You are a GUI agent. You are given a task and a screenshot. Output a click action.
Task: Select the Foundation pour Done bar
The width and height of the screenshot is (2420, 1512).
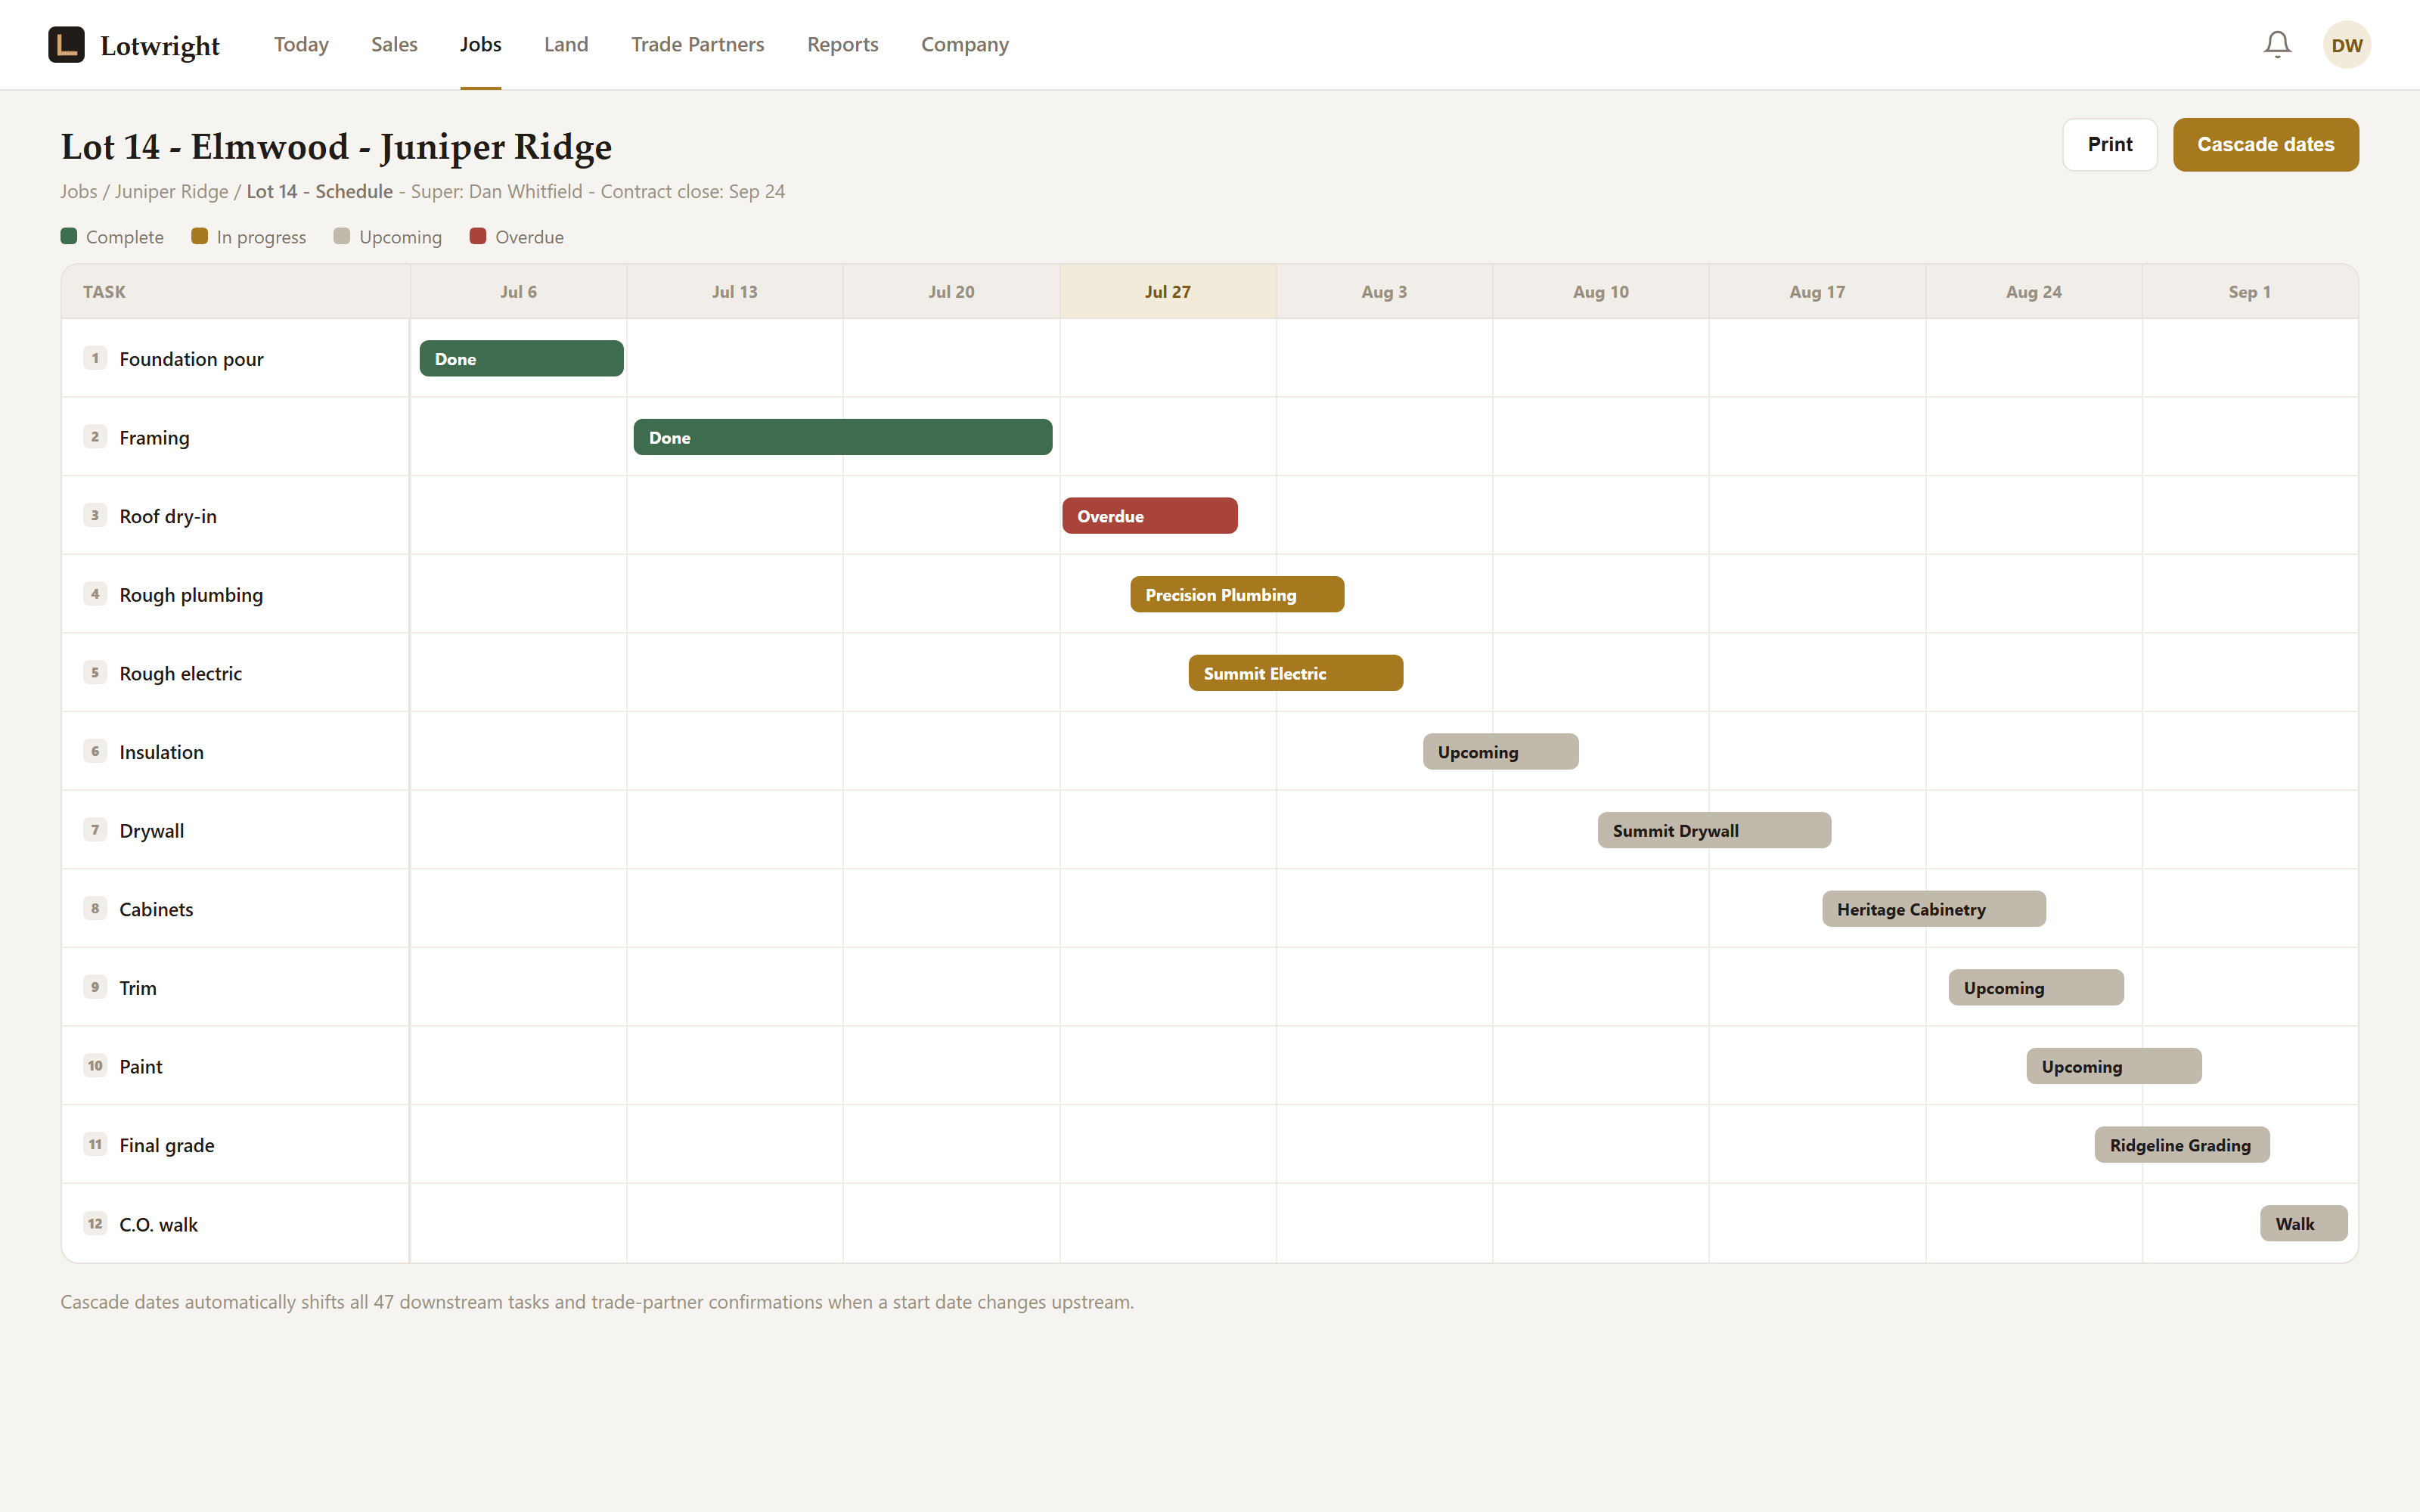click(521, 359)
